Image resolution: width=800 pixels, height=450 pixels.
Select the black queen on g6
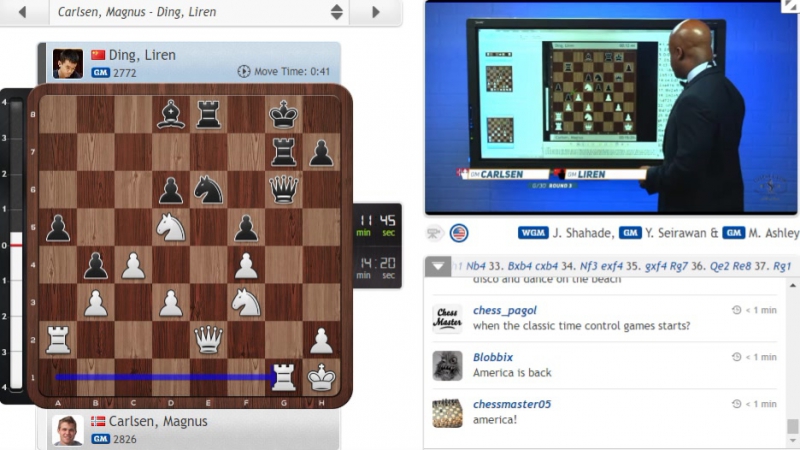pos(284,189)
